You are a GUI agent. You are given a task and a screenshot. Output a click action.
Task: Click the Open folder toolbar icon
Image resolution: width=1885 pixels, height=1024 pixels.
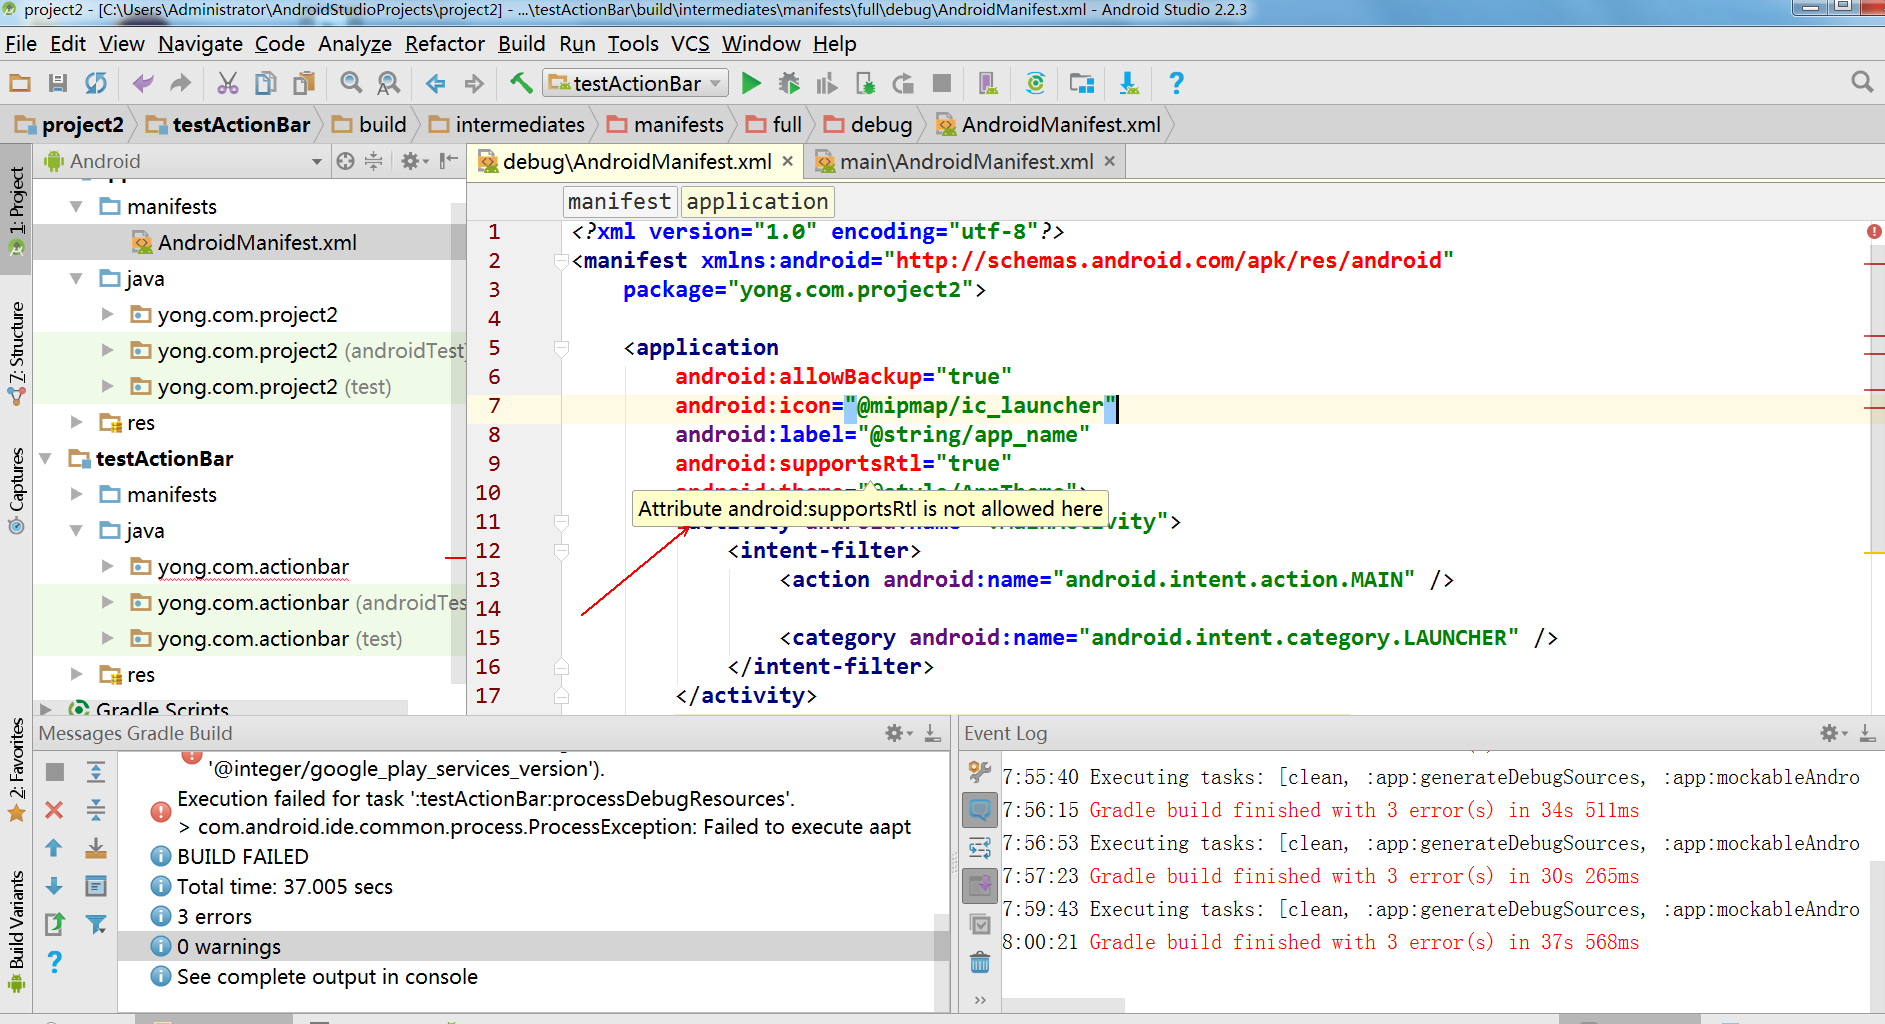20,83
